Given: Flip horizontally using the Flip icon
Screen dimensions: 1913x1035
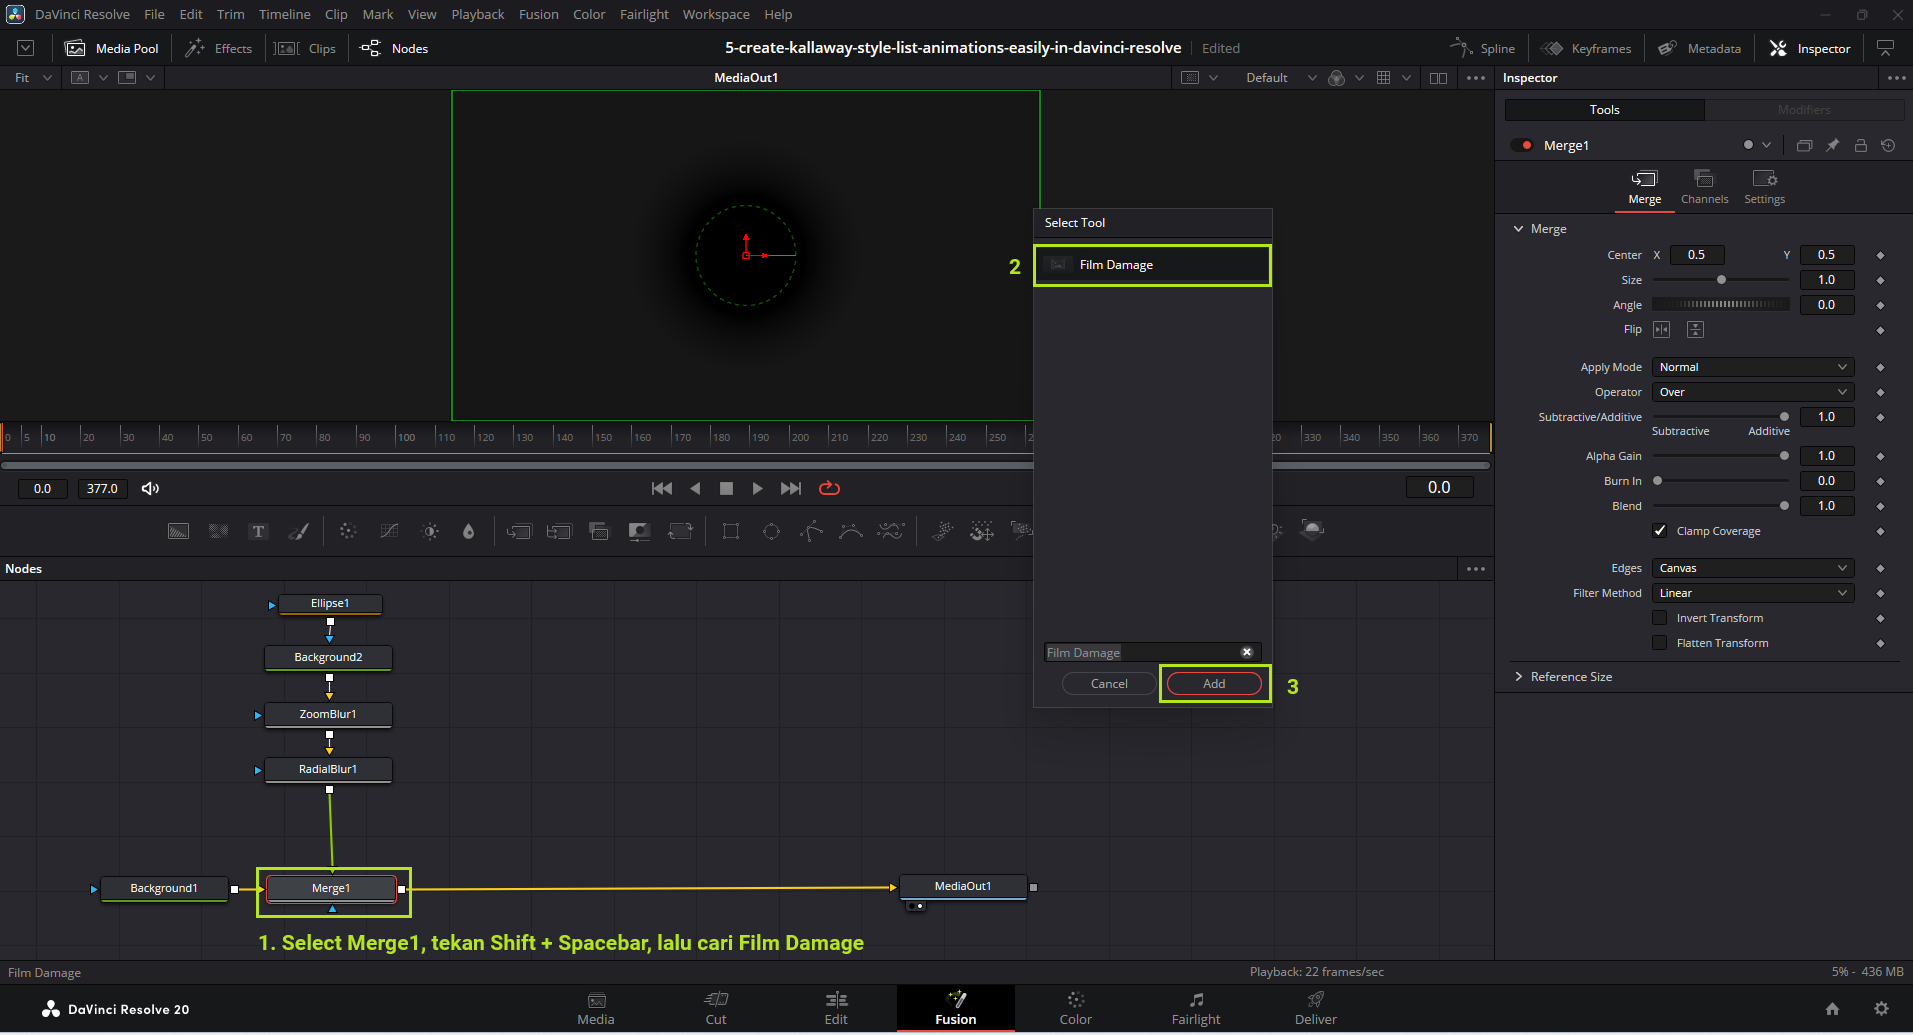Looking at the screenshot, I should click(1662, 330).
